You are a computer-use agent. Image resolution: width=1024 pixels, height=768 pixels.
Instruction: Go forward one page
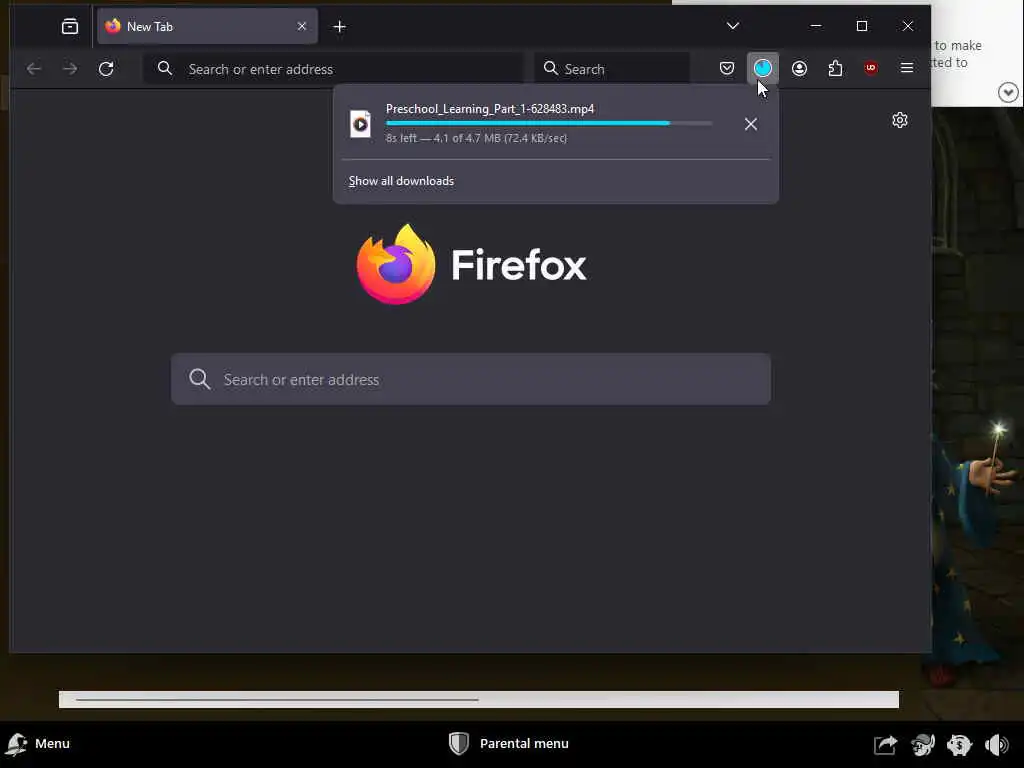point(70,69)
